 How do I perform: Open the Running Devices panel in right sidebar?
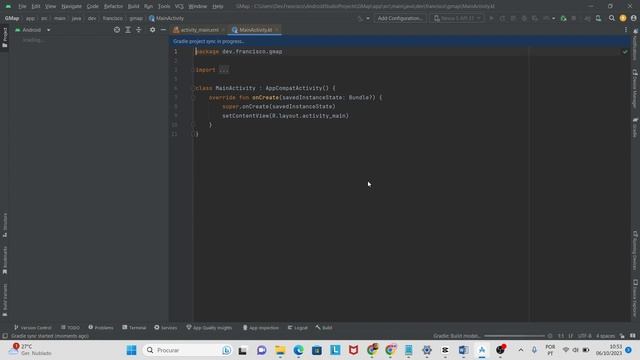point(635,251)
